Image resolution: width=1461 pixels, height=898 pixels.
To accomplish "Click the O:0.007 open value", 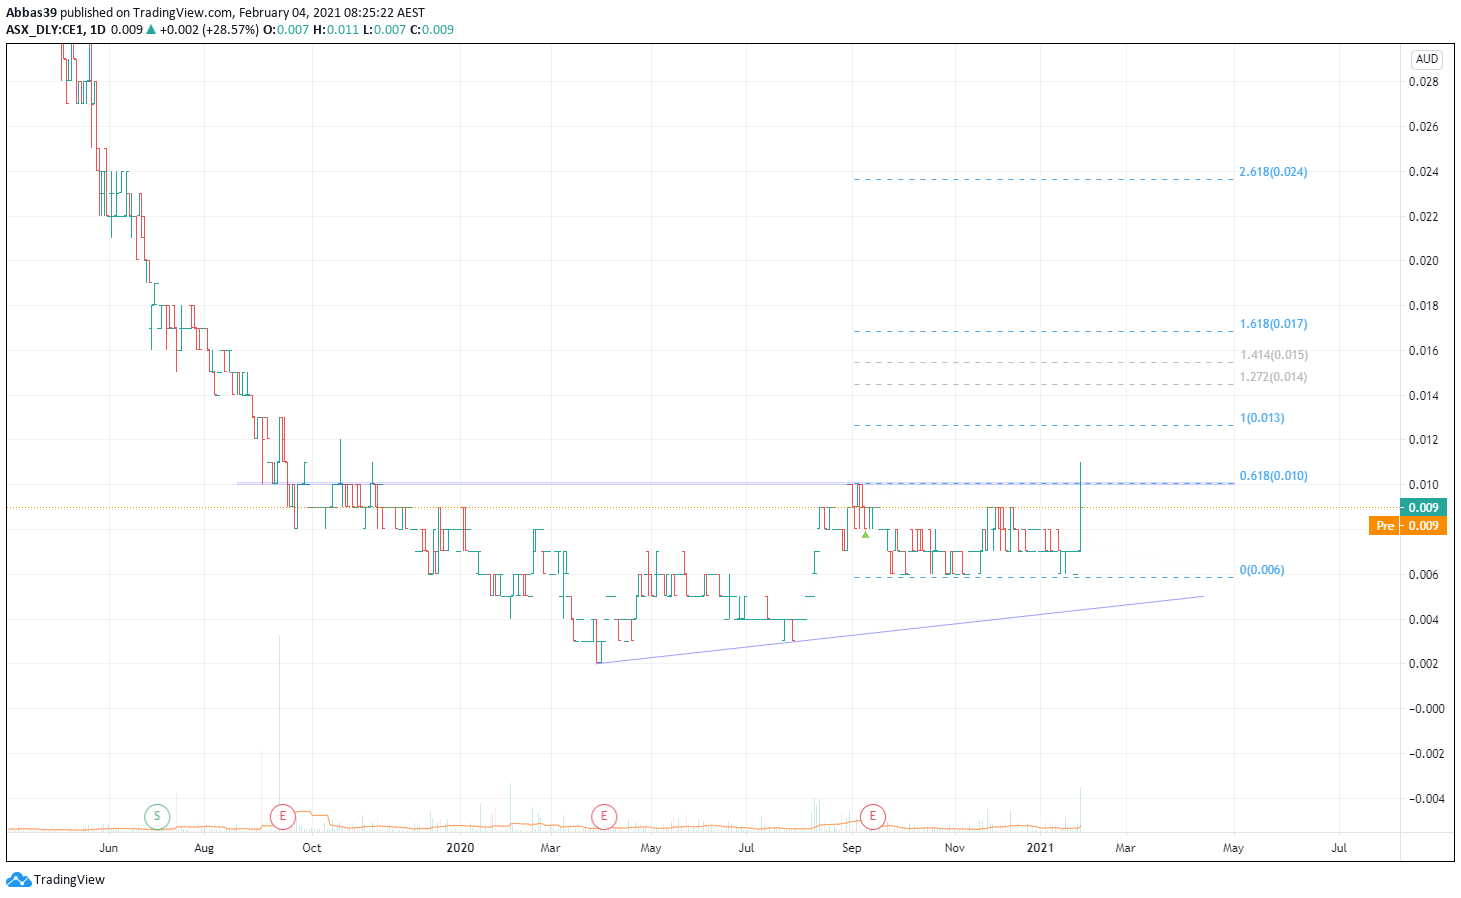I will pyautogui.click(x=286, y=29).
